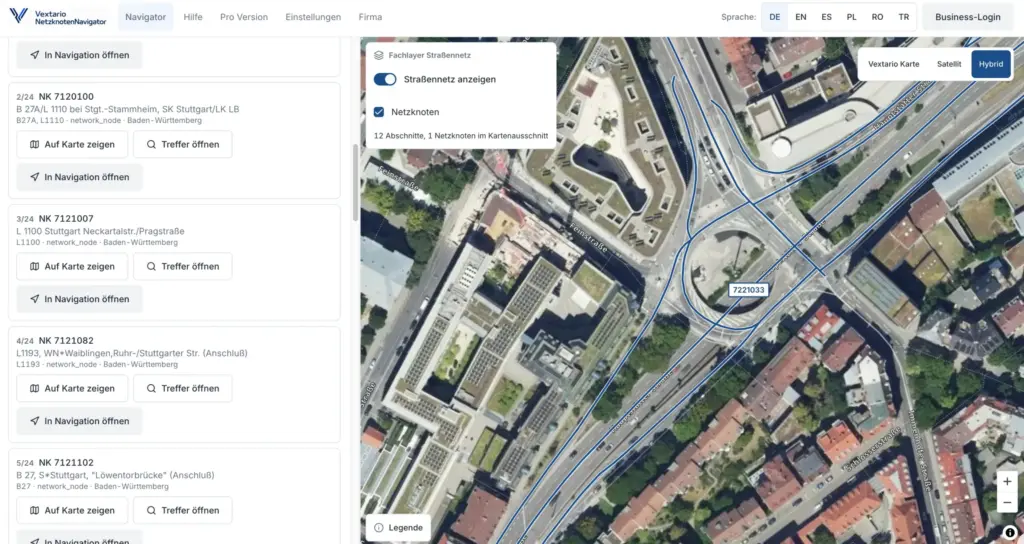Click map icon in NK 7121082 card
The width and height of the screenshot is (1024, 544).
pos(35,389)
